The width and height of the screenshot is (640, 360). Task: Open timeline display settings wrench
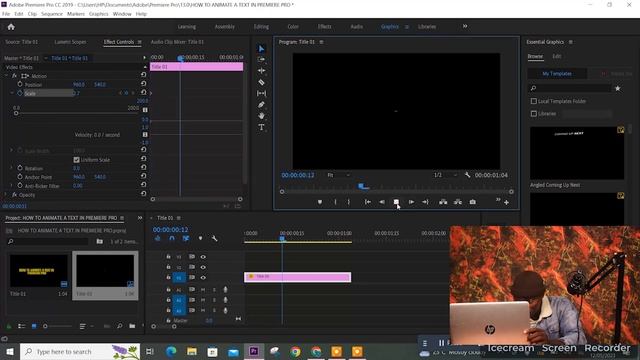pos(214,238)
